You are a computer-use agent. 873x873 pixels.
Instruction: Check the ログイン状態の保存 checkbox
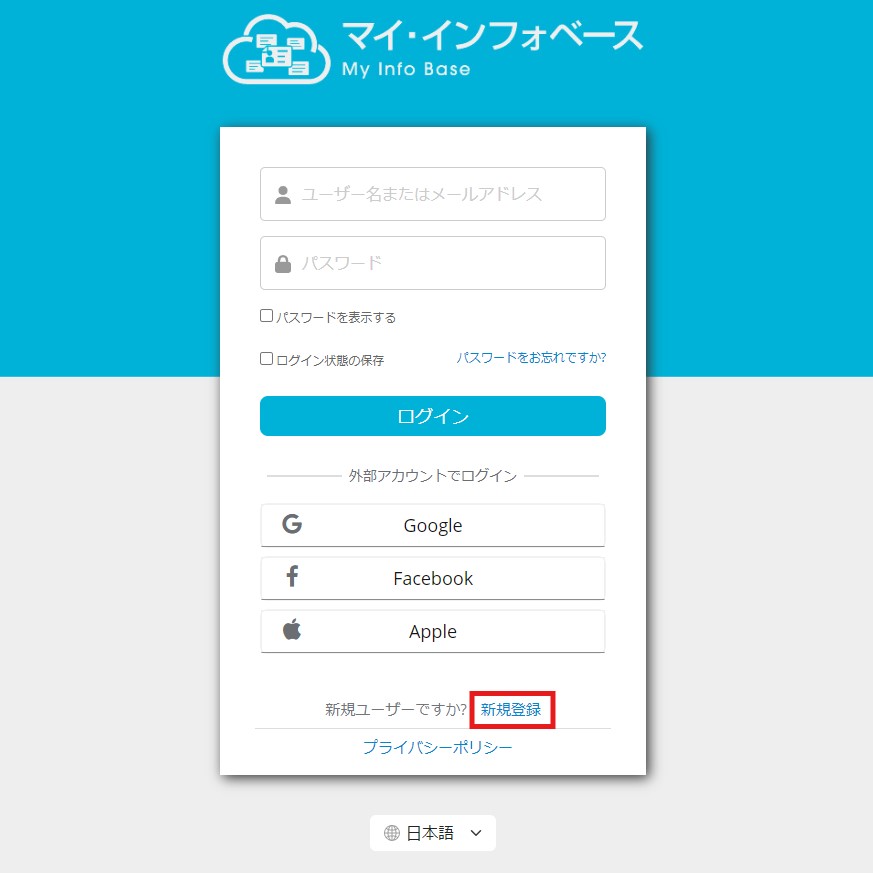click(266, 359)
